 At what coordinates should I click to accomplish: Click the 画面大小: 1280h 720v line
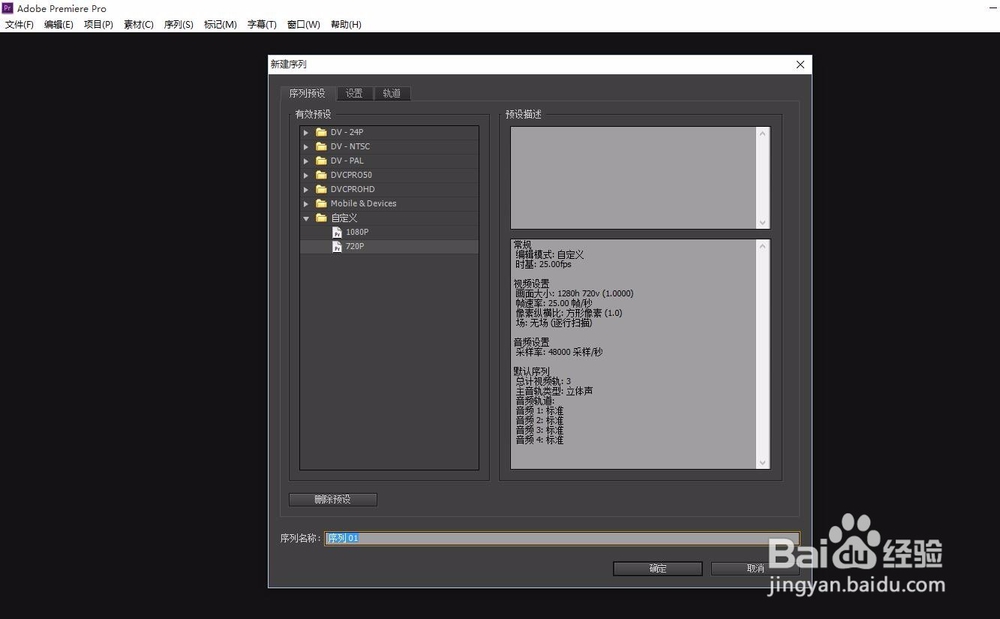click(574, 293)
